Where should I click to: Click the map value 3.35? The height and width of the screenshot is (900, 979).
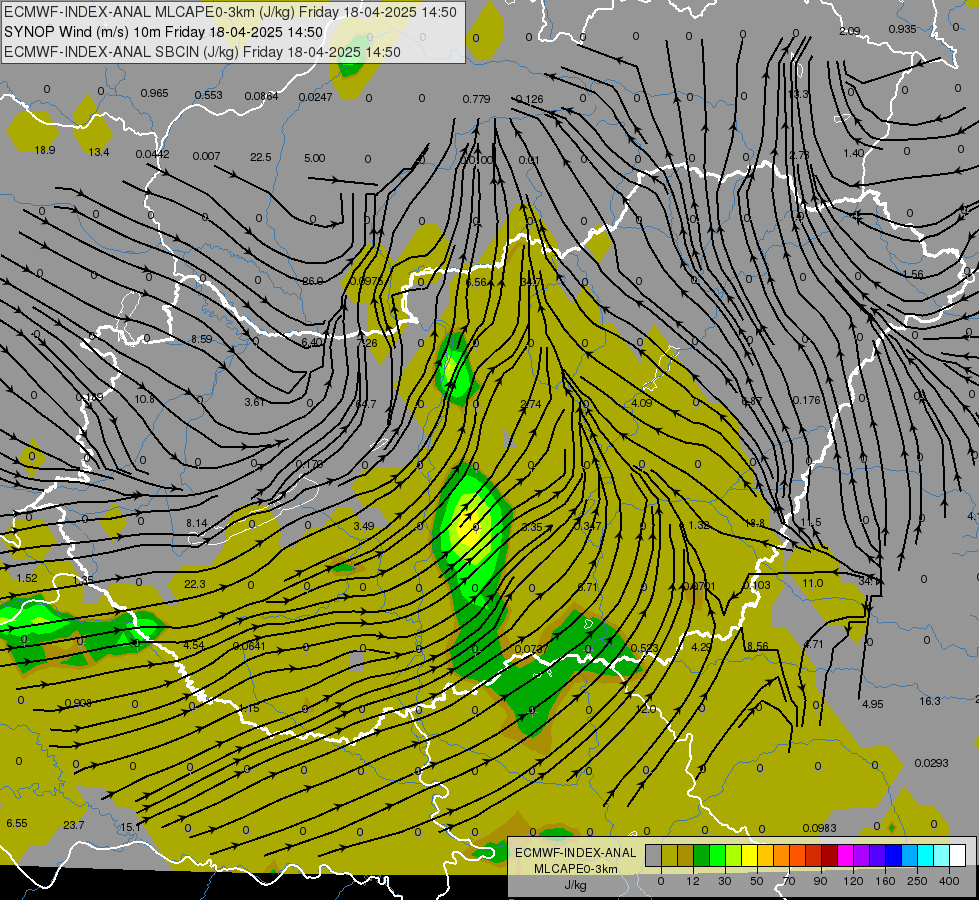point(532,527)
